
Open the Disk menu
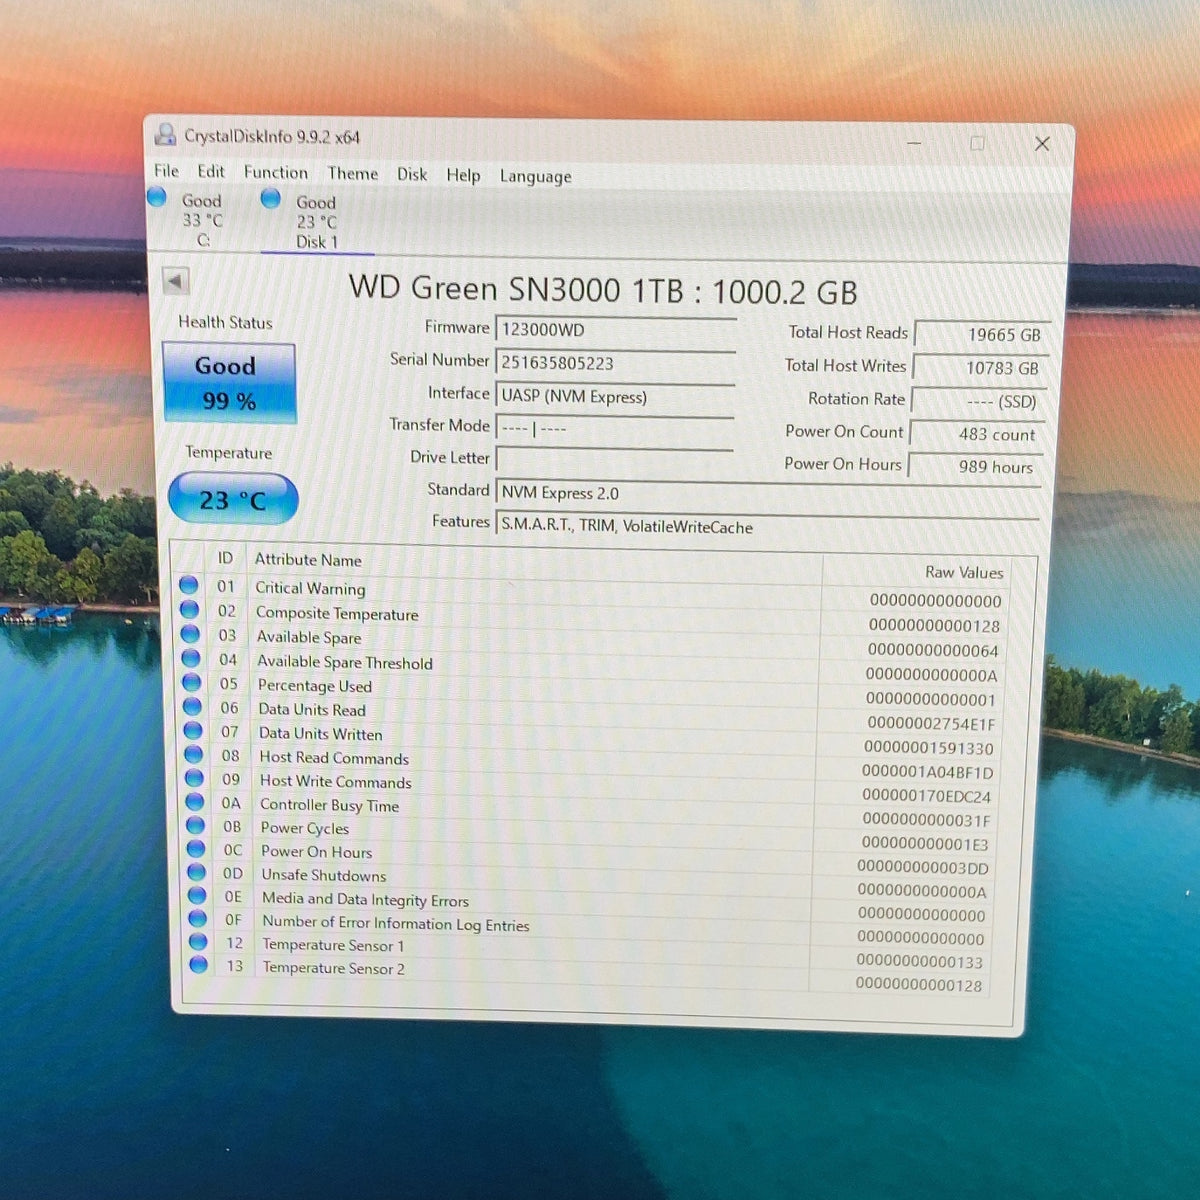412,175
